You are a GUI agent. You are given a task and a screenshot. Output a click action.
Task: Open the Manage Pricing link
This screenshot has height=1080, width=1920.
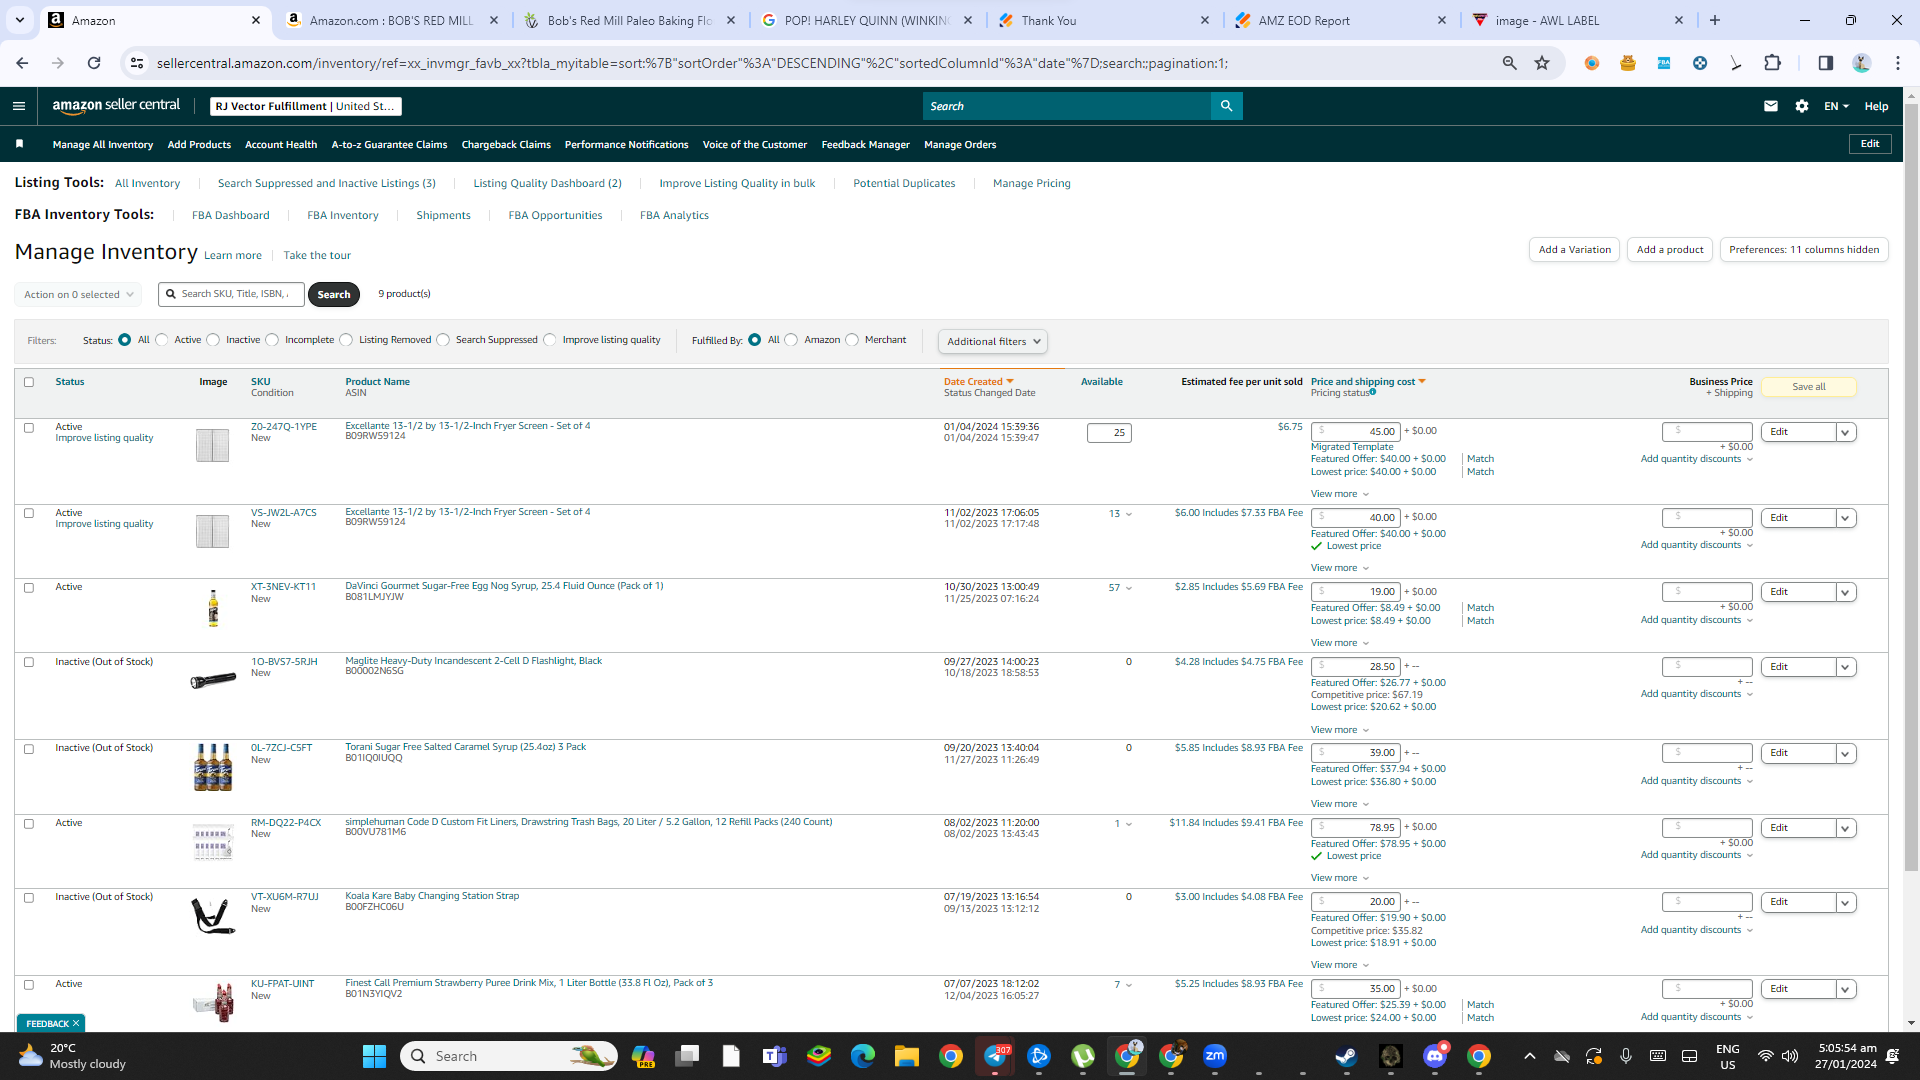pos(1031,183)
